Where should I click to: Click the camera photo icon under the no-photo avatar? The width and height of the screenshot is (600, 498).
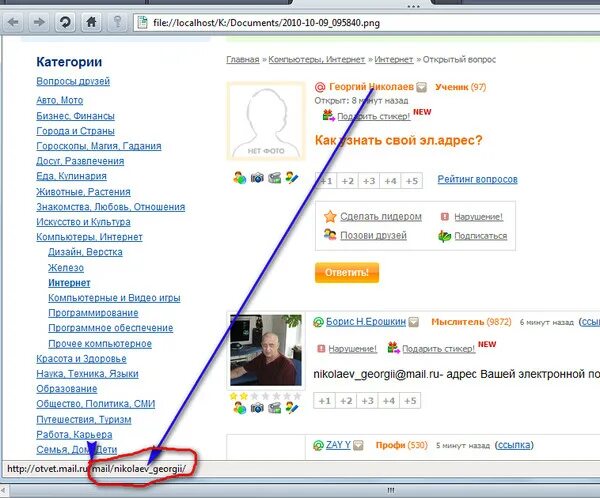coord(257,178)
